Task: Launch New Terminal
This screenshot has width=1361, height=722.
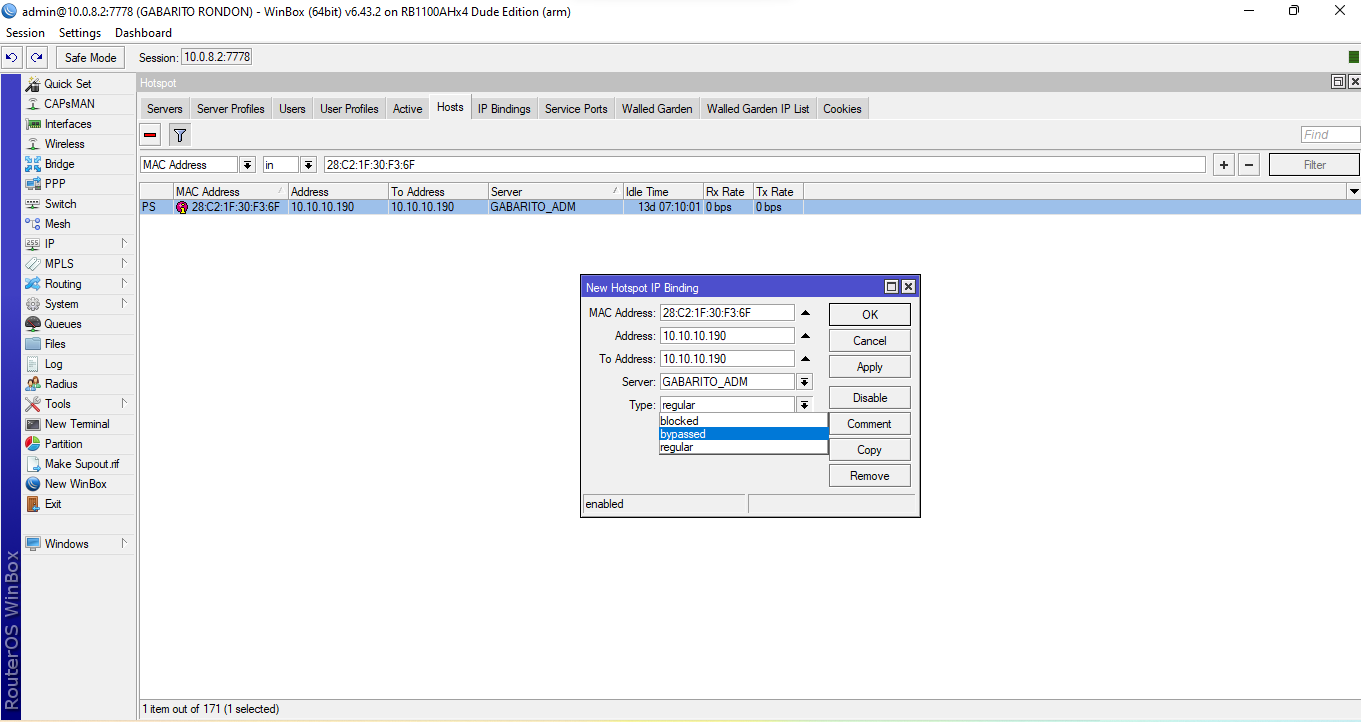Action: (78, 424)
